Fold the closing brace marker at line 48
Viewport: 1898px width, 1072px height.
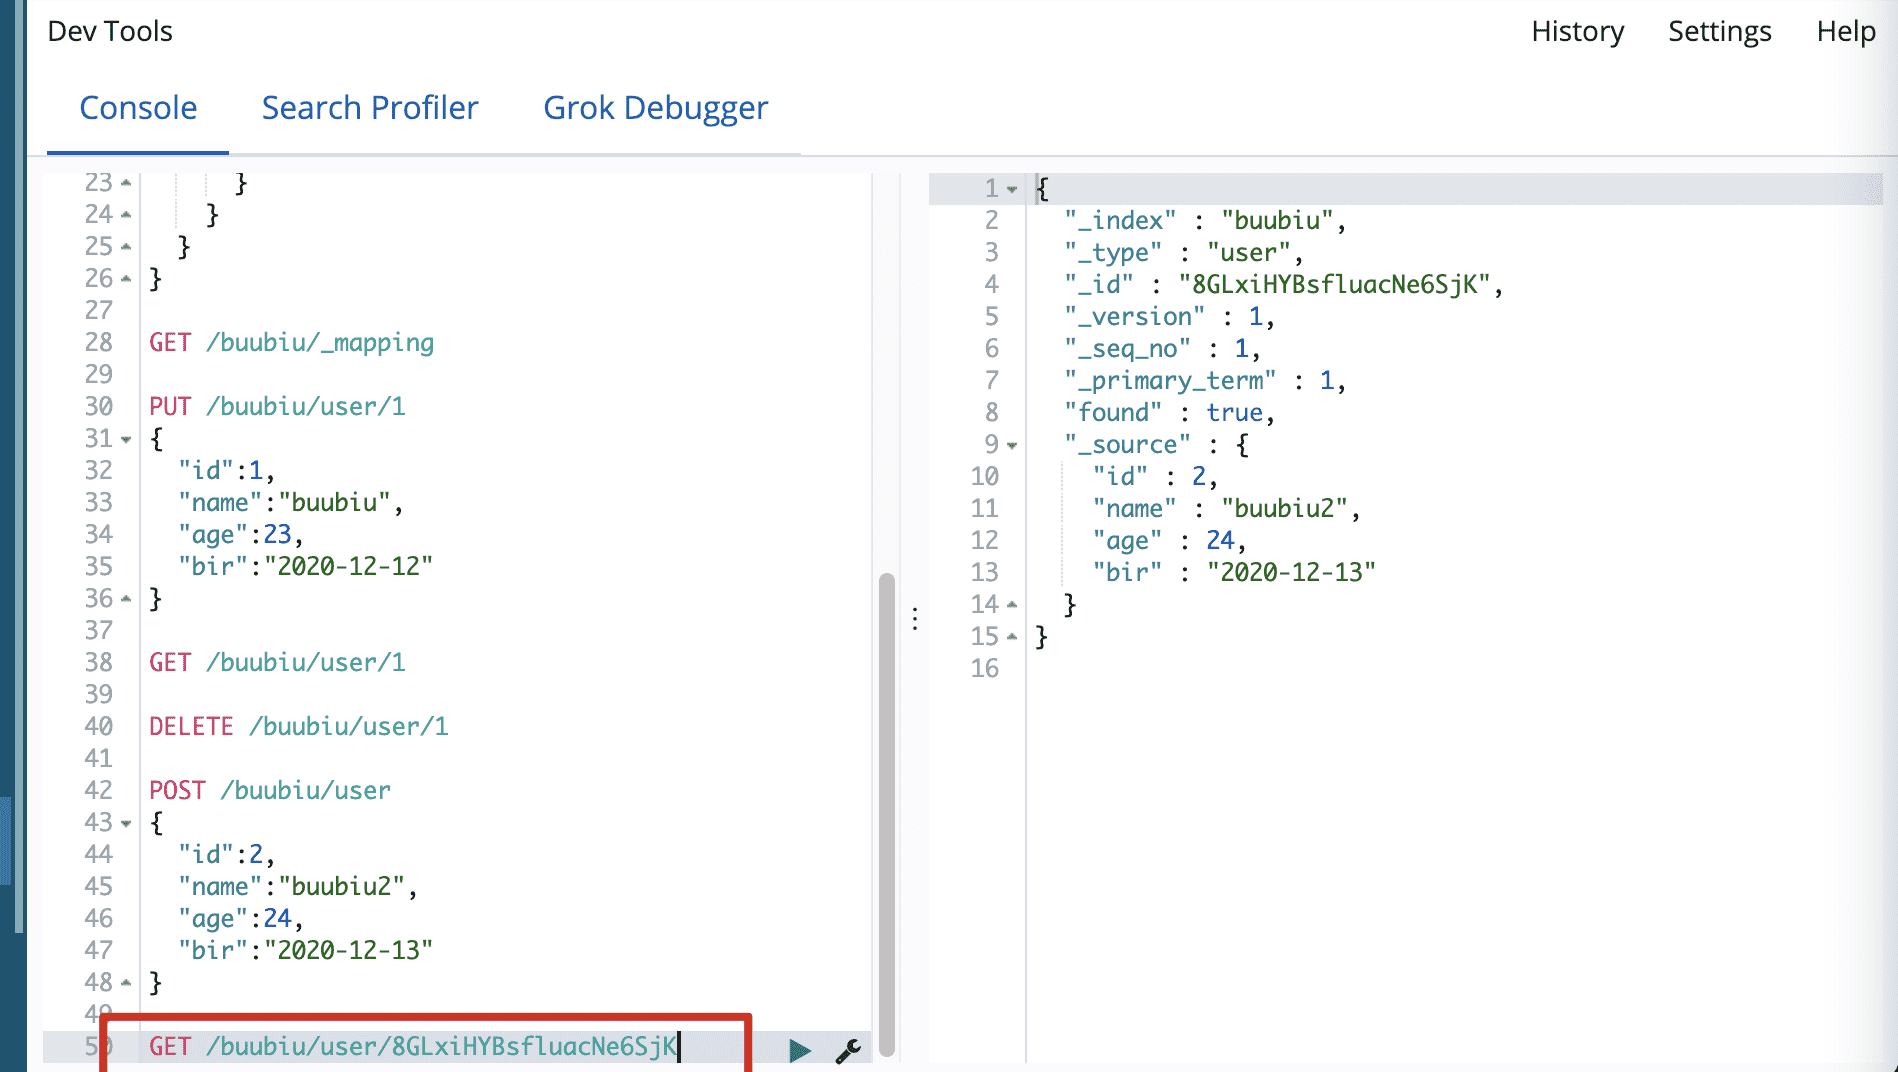pyautogui.click(x=126, y=983)
